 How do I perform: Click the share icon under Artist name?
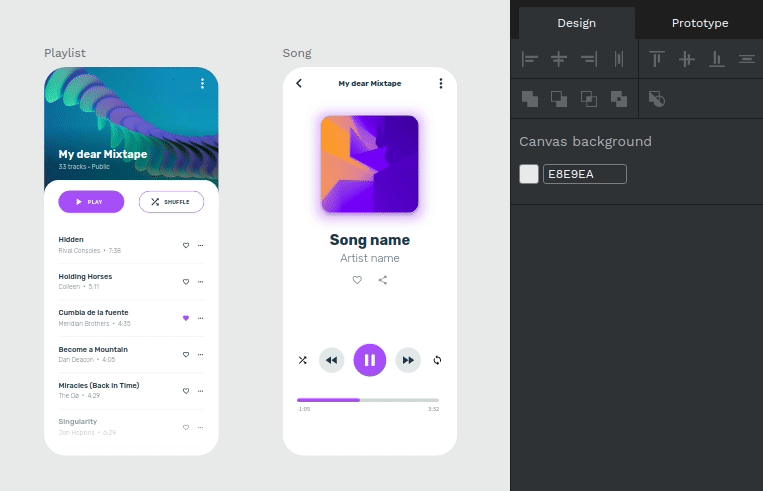[383, 280]
